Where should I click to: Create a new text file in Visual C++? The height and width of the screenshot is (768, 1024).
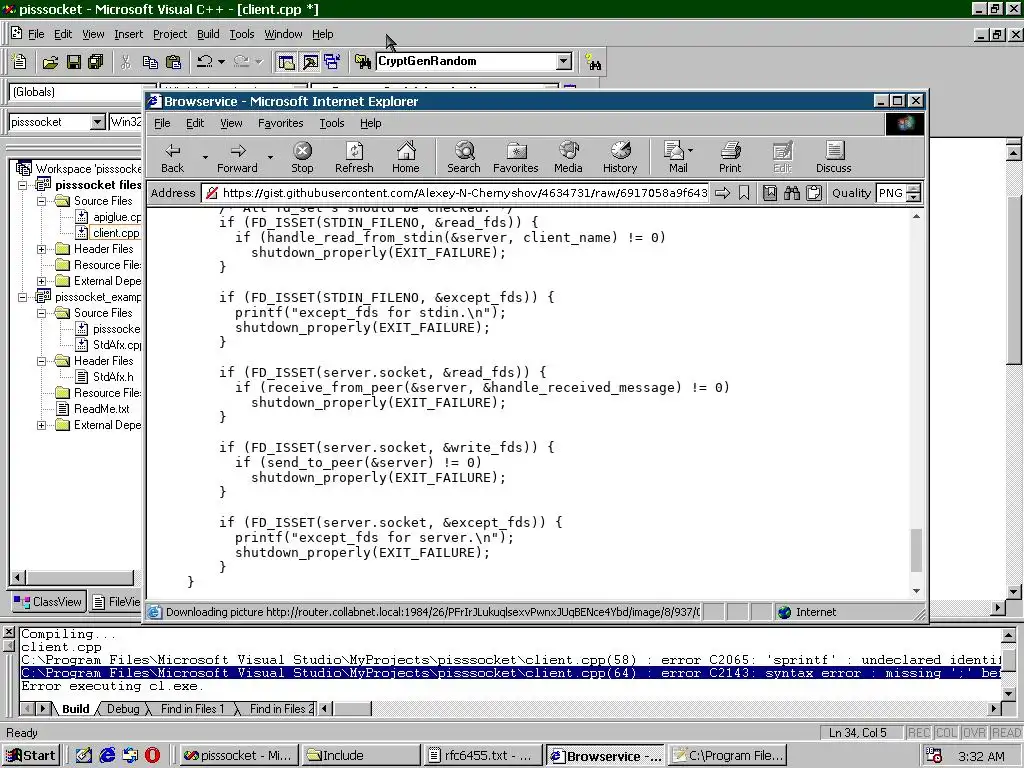[20, 62]
